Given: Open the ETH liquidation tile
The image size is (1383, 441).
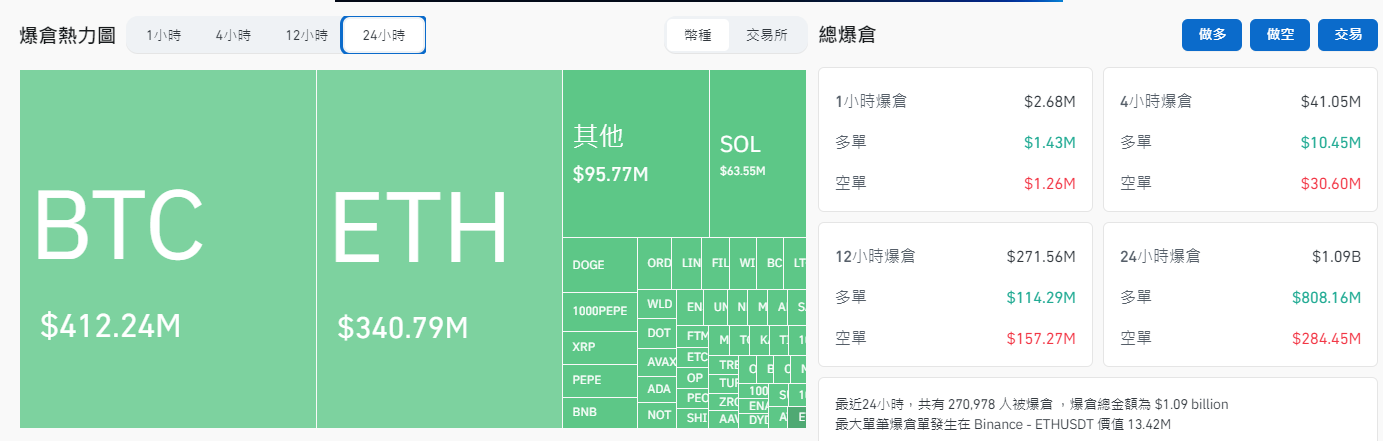Looking at the screenshot, I should (x=439, y=249).
